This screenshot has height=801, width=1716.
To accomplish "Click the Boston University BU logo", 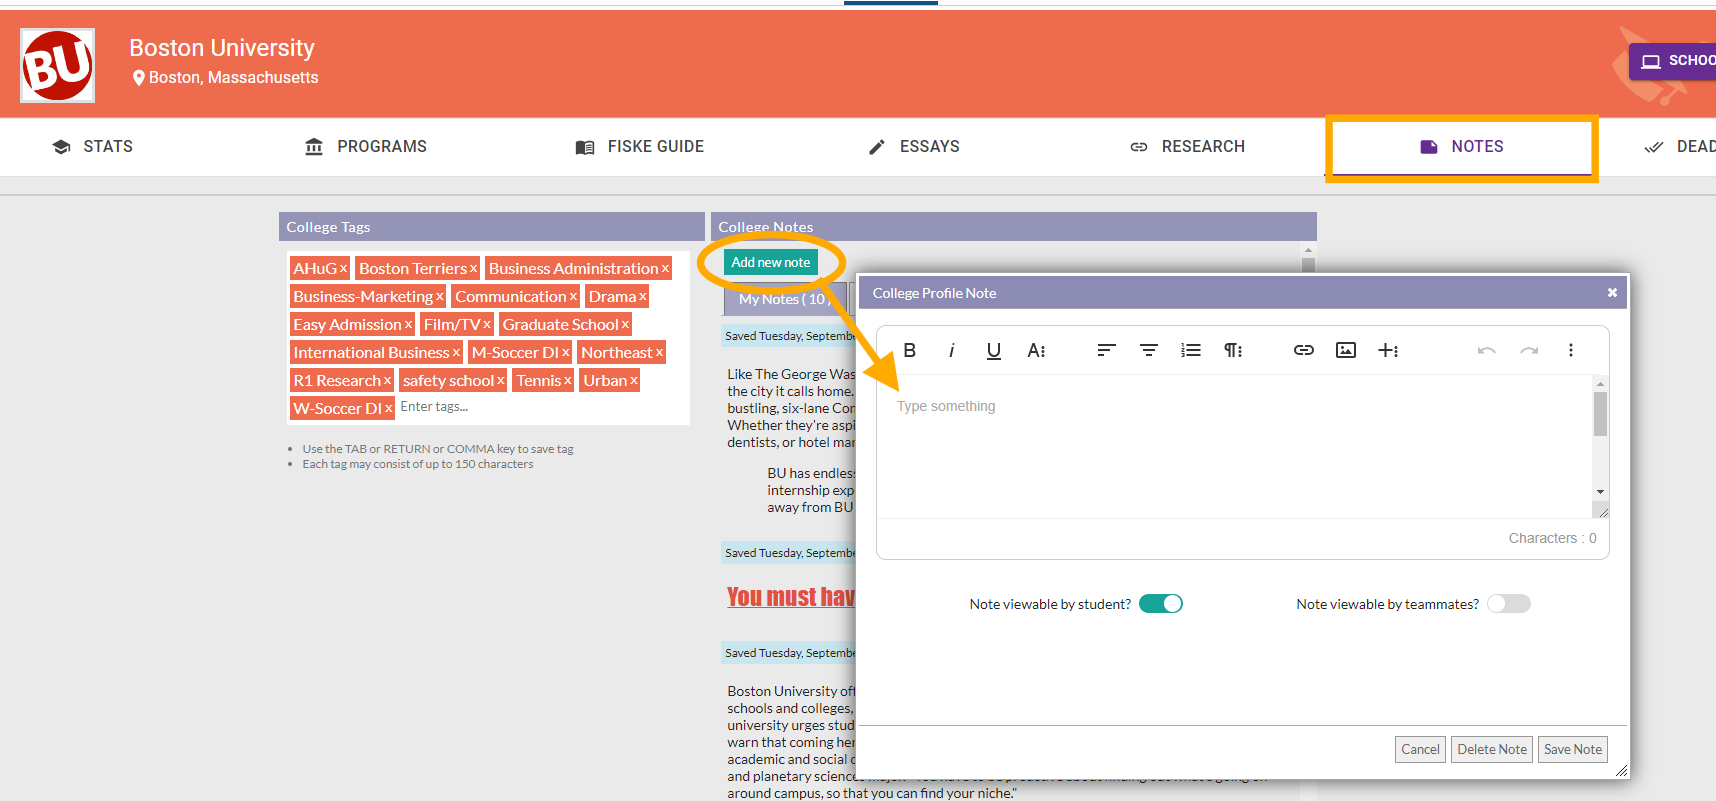I will coord(58,65).
